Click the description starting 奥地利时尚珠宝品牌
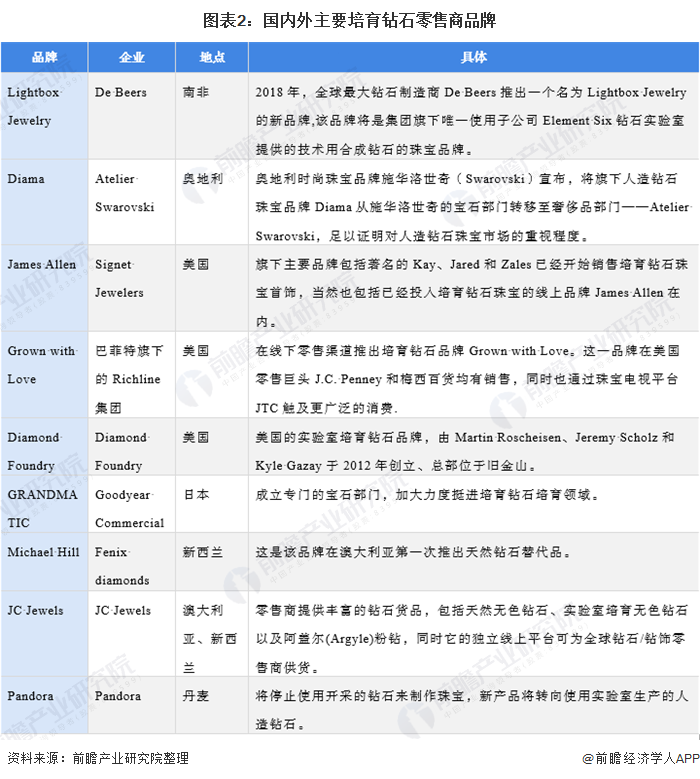Image resolution: width=700 pixels, height=779 pixels. 473,202
